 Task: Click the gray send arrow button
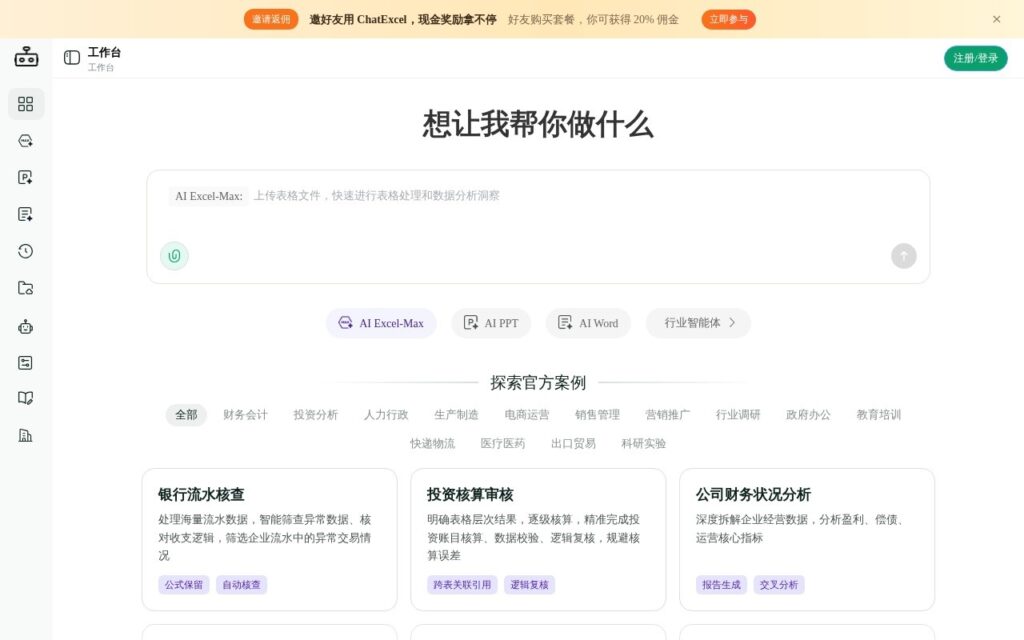coord(904,256)
